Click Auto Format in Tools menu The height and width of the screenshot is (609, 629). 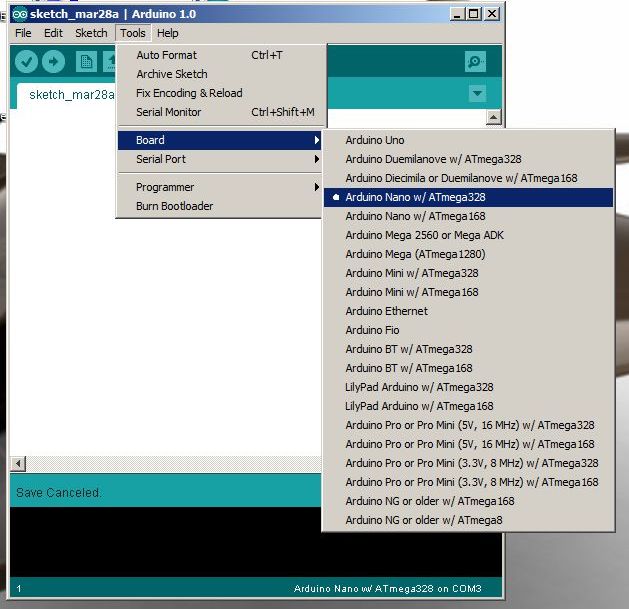(166, 55)
